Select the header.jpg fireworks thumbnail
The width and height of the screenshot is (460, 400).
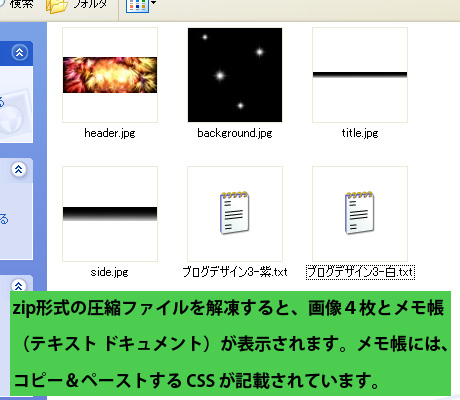click(110, 75)
